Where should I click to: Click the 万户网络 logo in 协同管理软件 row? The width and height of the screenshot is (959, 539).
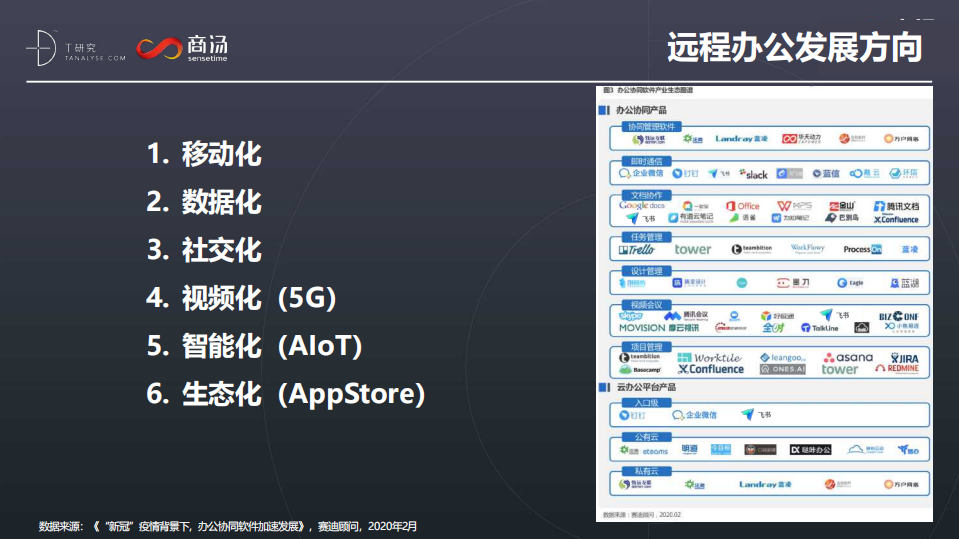click(902, 139)
